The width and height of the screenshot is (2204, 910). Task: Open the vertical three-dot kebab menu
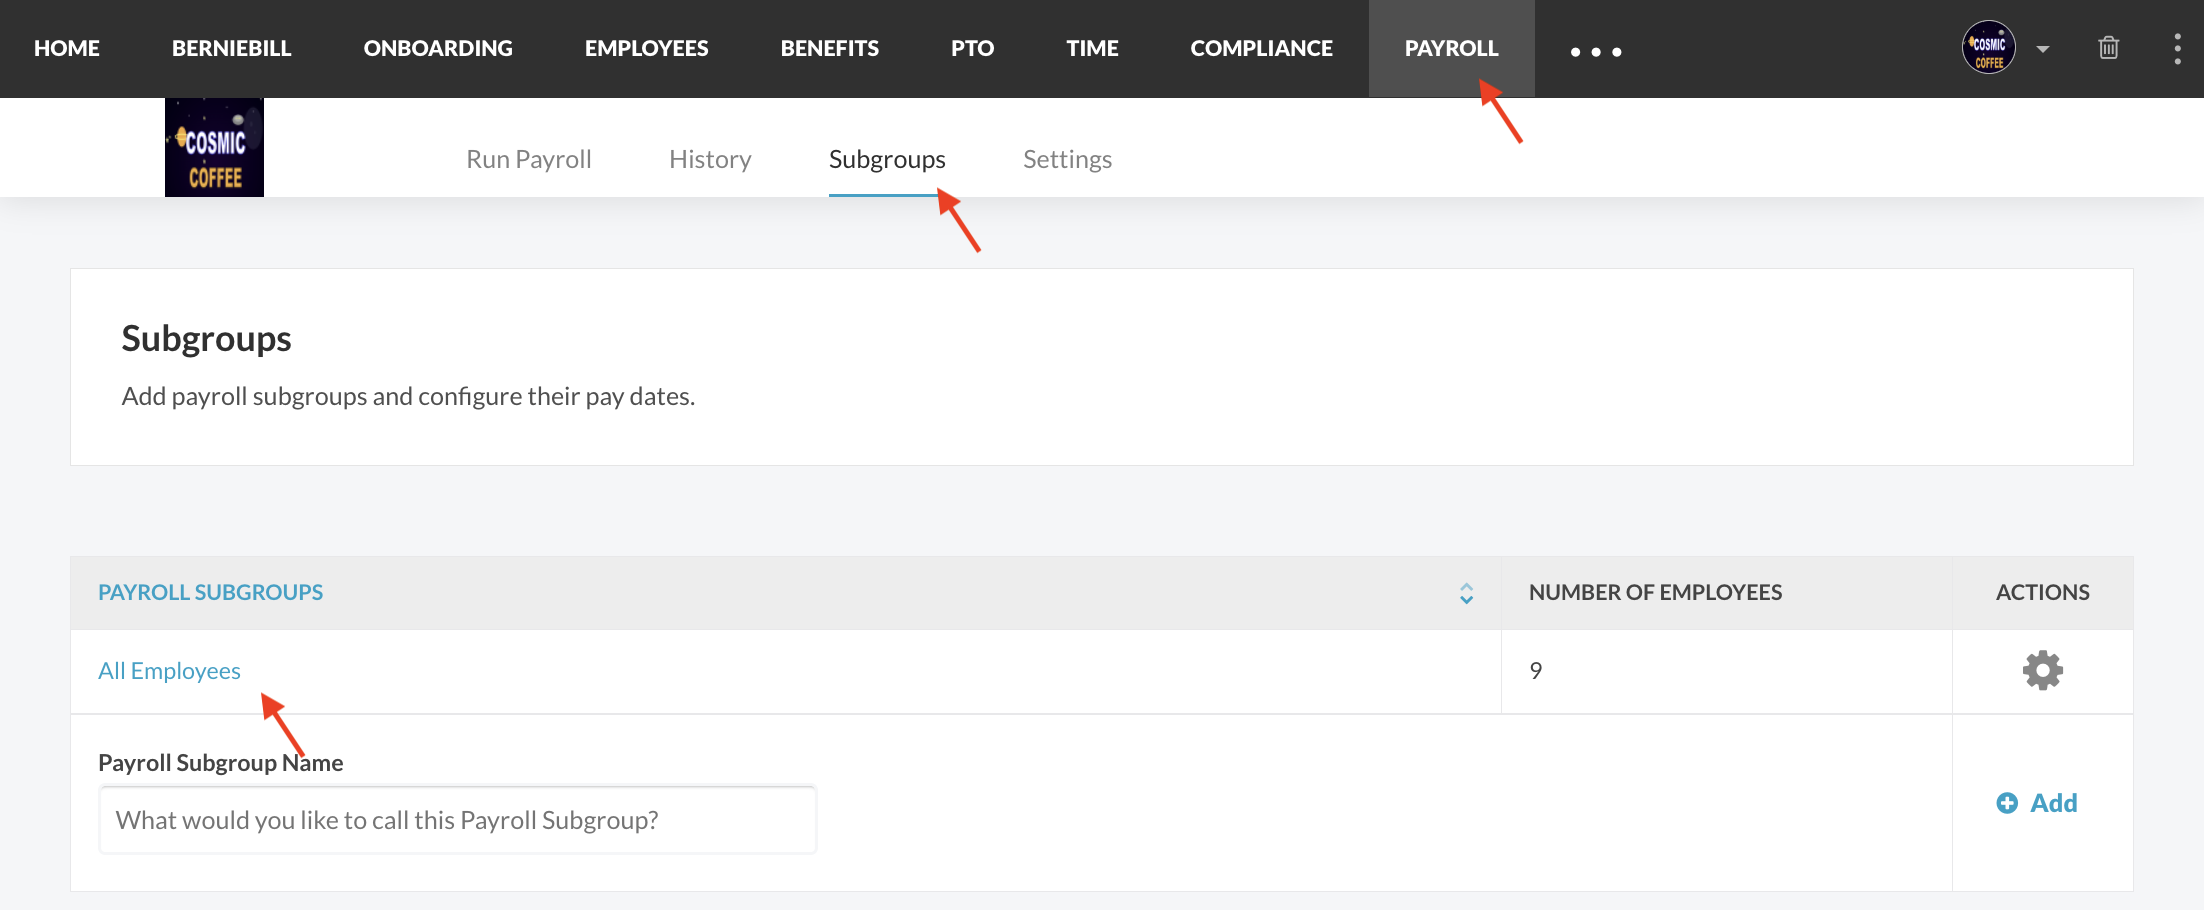pos(2177,48)
